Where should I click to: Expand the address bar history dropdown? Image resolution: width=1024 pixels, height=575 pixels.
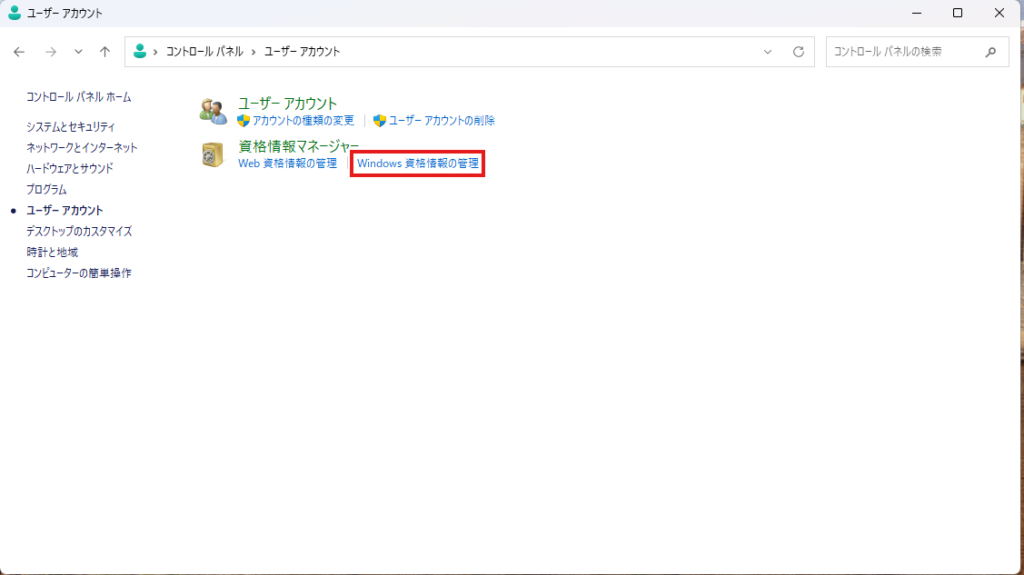coord(767,52)
